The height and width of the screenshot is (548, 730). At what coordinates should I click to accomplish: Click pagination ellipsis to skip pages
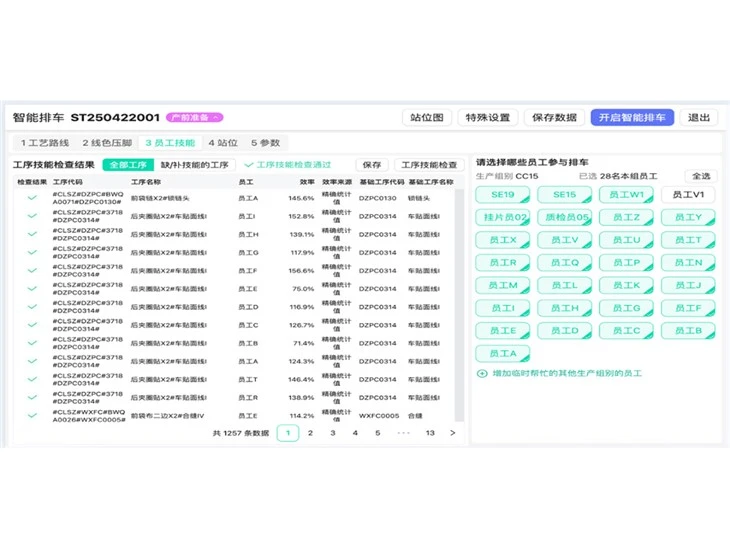[403, 433]
